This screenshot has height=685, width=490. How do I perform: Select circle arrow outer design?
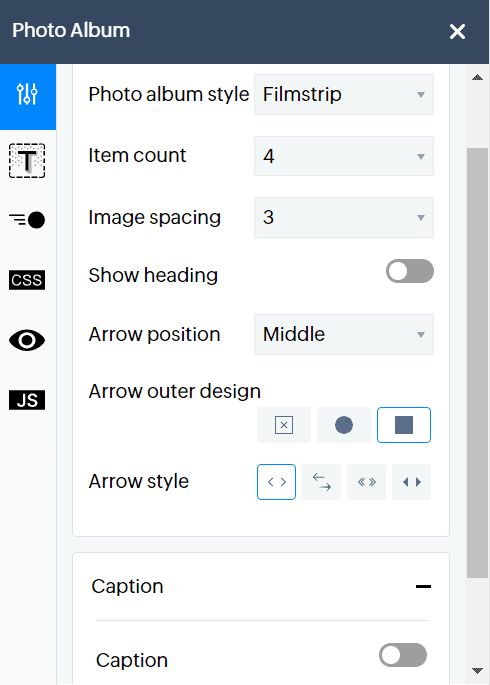coord(344,425)
